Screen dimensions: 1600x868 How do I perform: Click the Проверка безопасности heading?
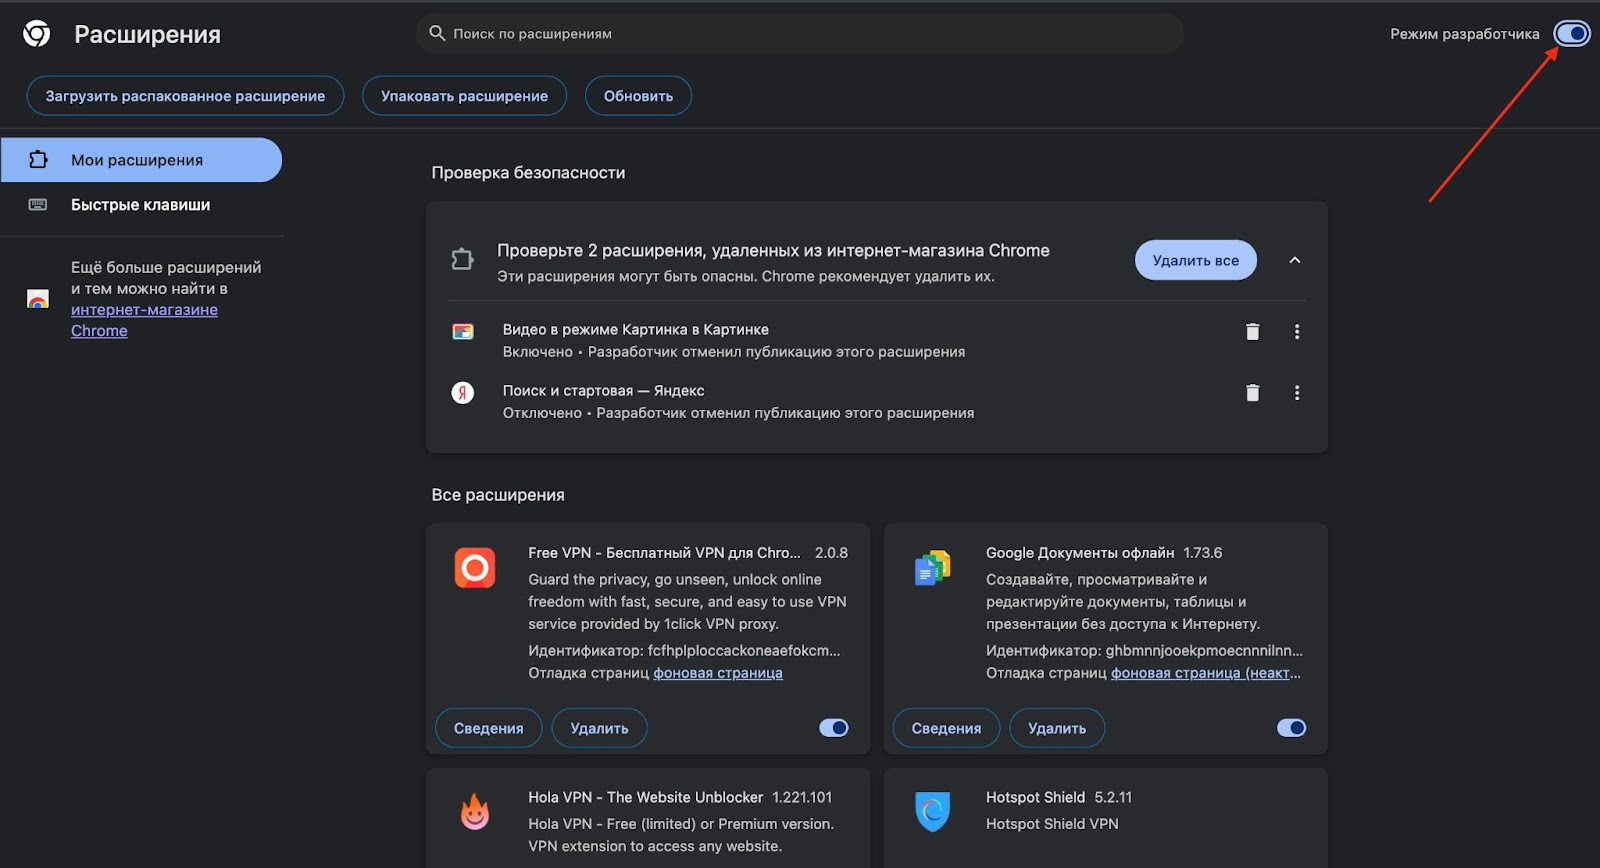tap(528, 173)
